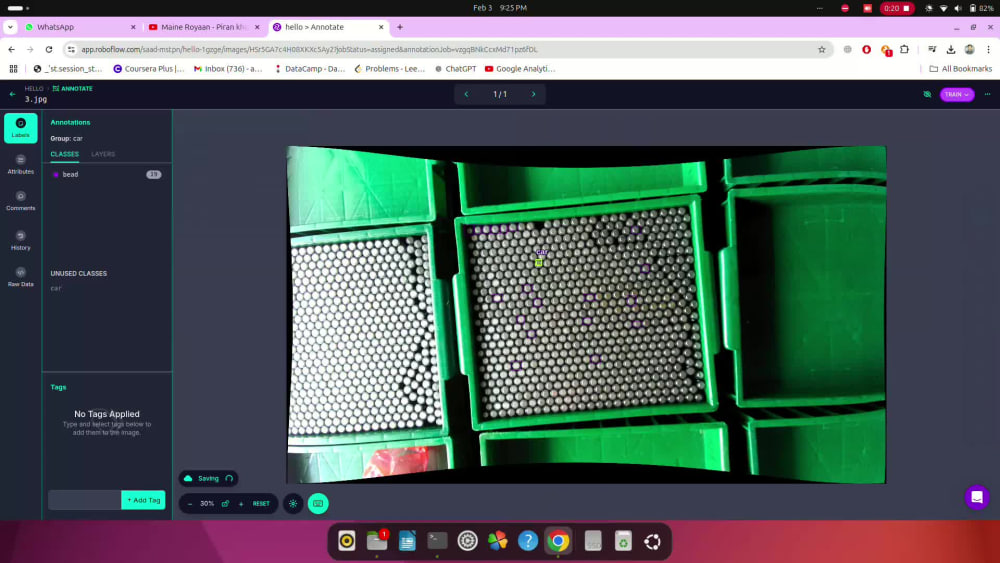
Task: Click the 30% zoom level value
Action: pyautogui.click(x=207, y=504)
